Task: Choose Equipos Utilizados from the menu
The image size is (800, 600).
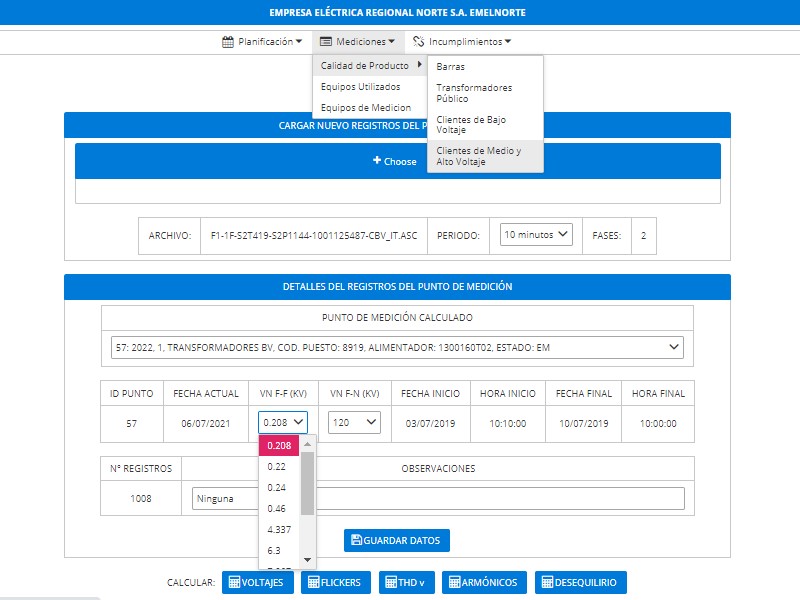Action: (370, 87)
